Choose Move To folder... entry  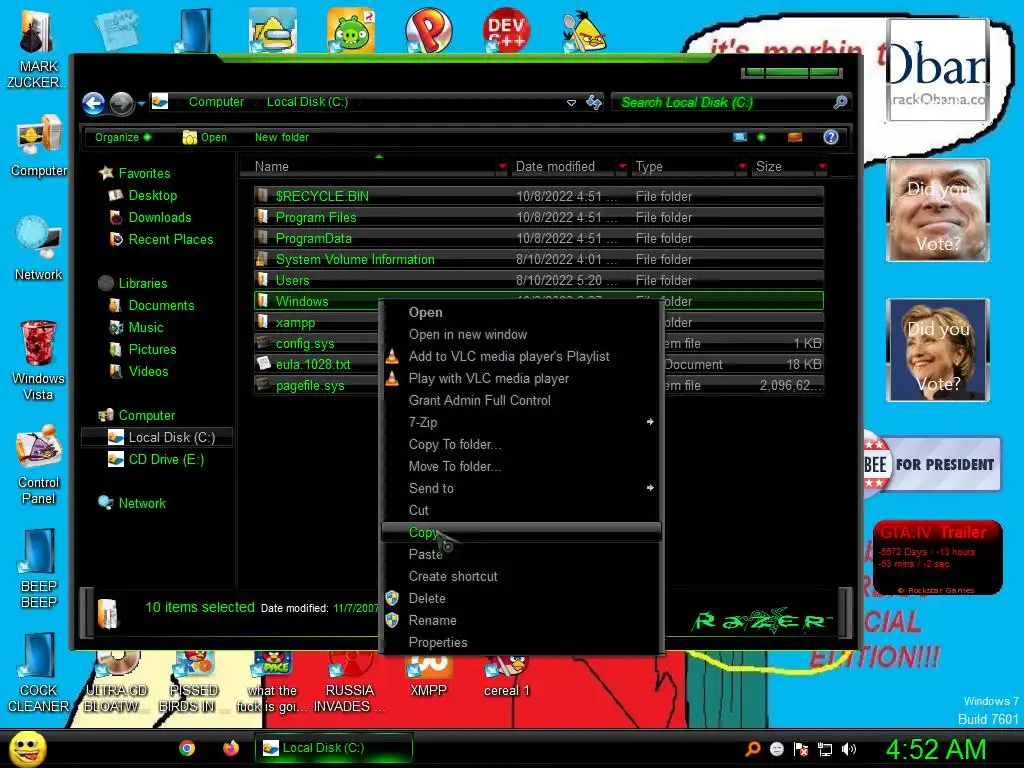(521, 466)
